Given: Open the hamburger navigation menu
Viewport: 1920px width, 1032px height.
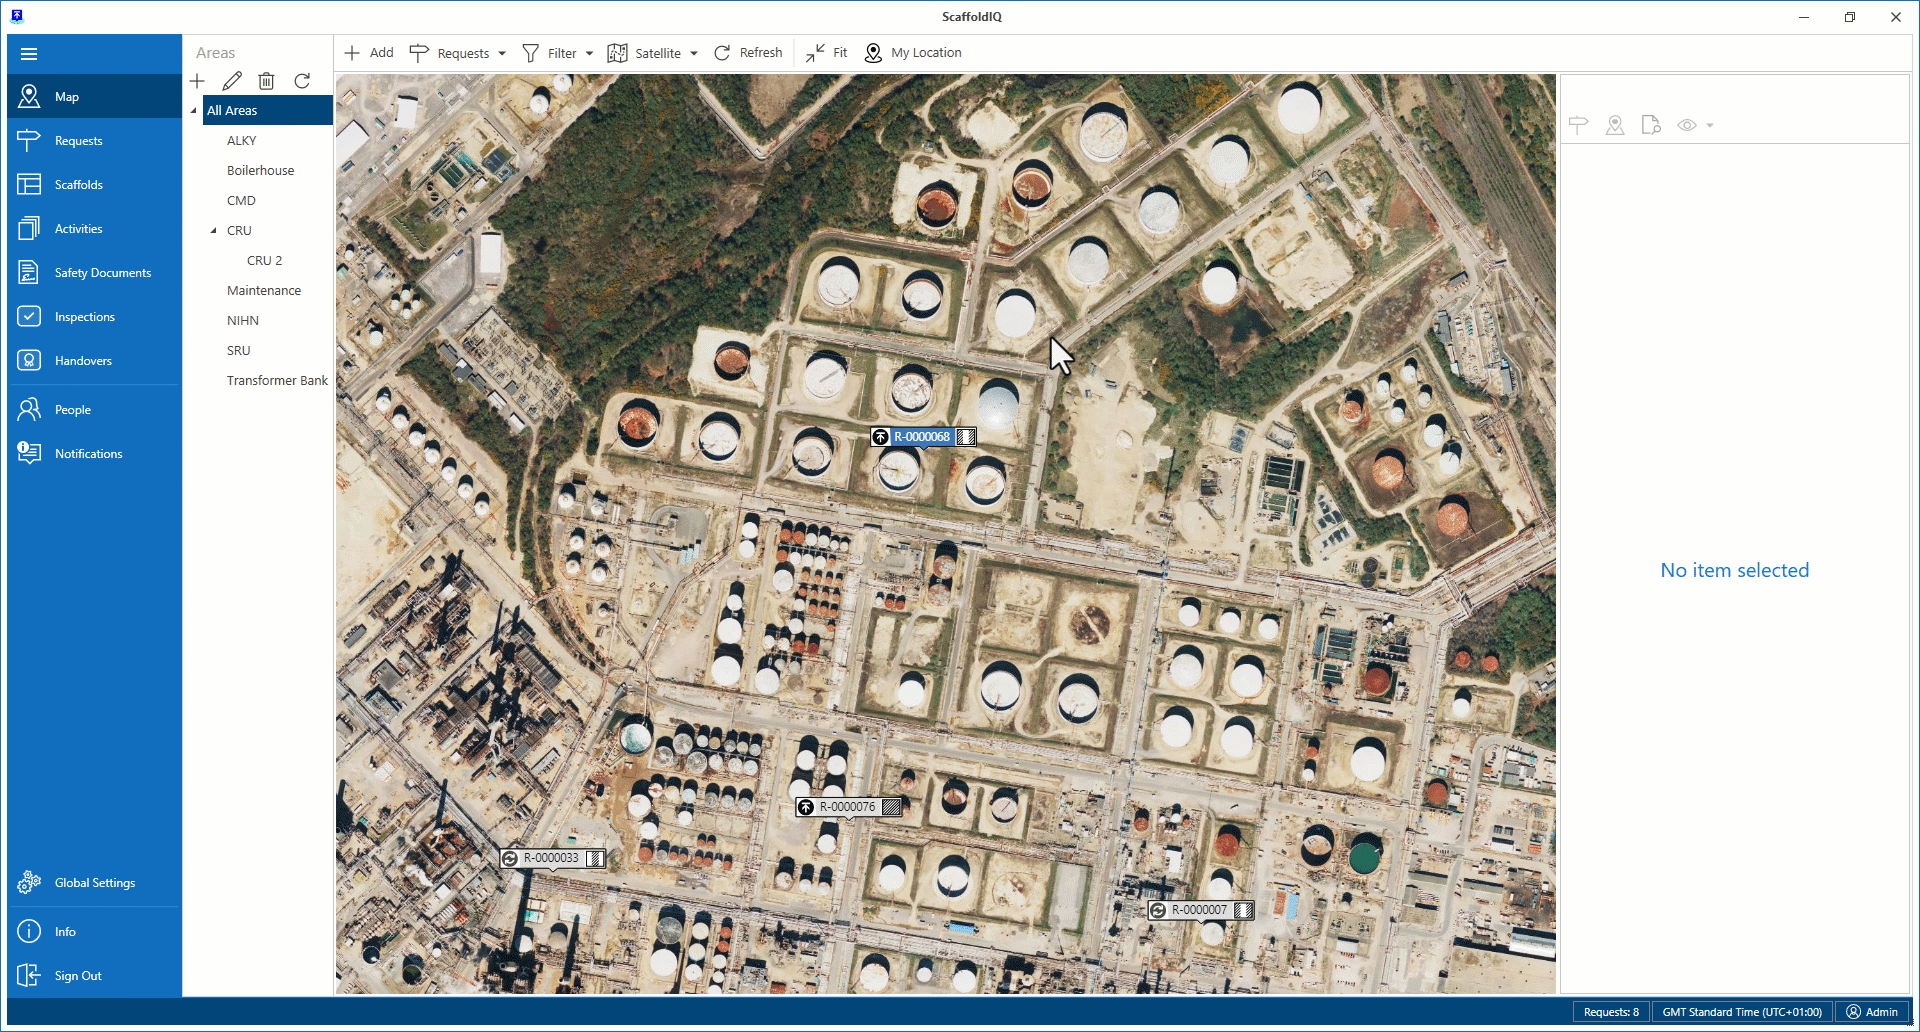Looking at the screenshot, I should click(29, 54).
